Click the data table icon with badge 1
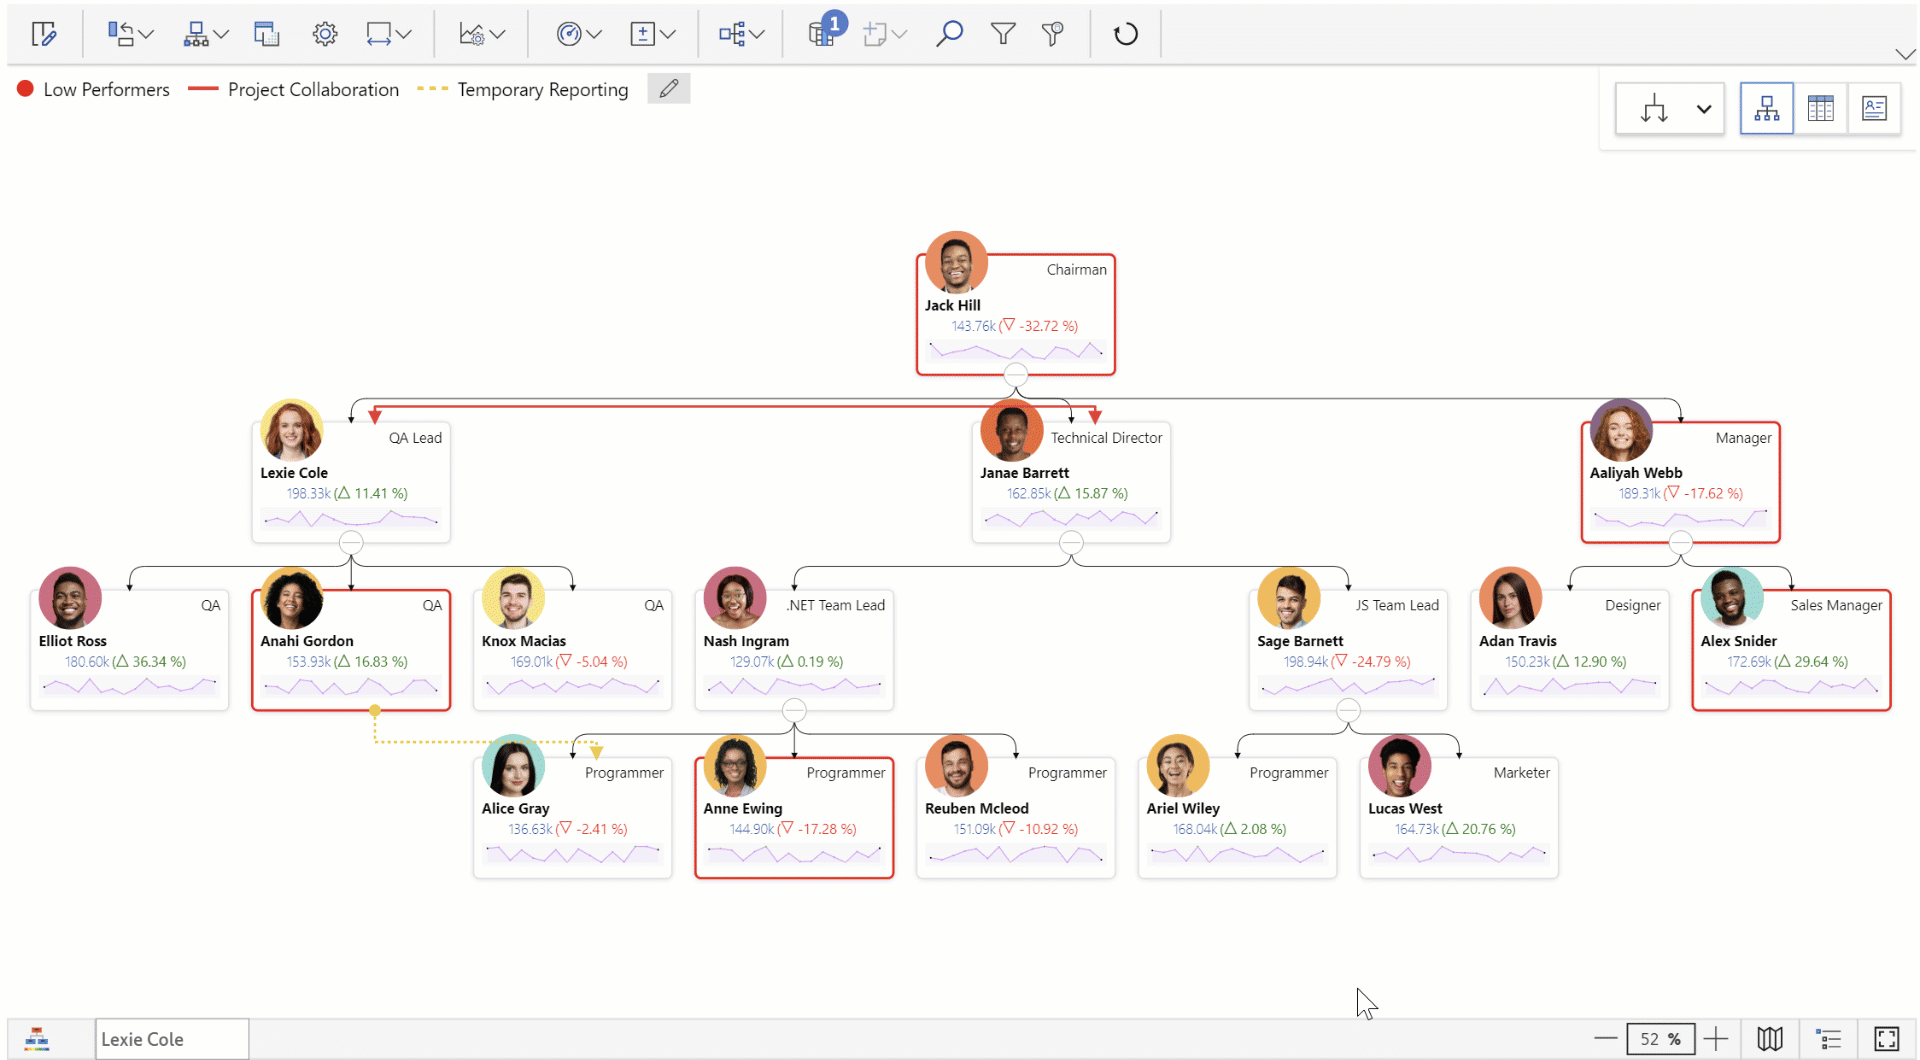Screen dimensions: 1920x1060 pyautogui.click(x=822, y=34)
